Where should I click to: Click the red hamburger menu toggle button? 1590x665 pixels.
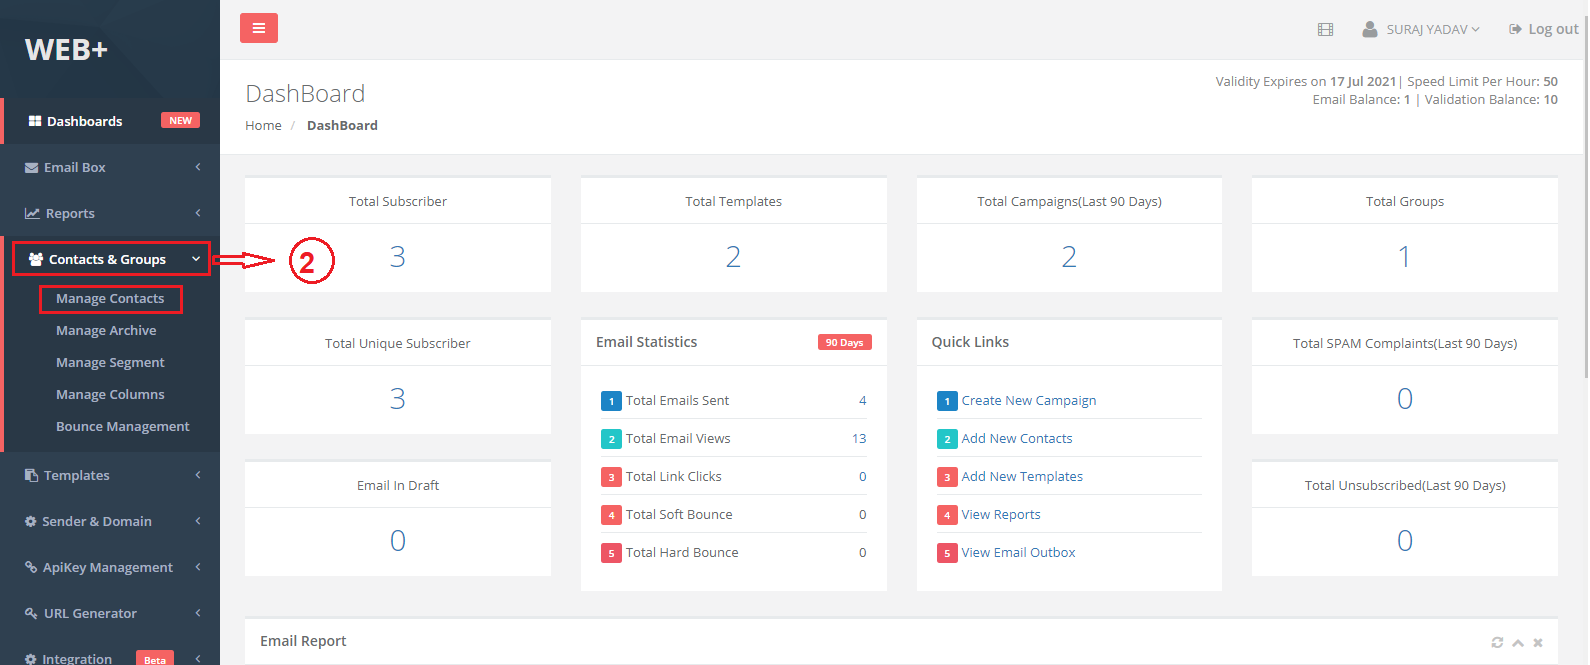pos(258,28)
